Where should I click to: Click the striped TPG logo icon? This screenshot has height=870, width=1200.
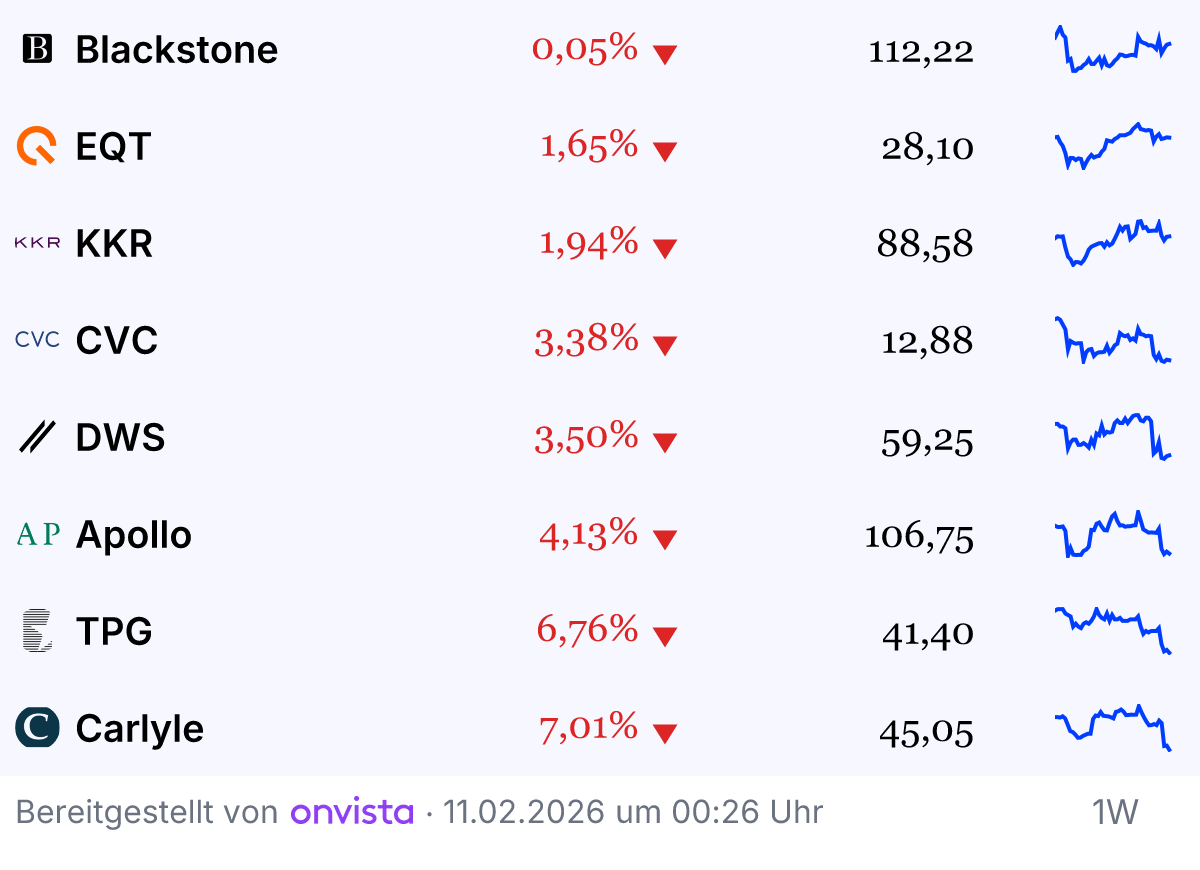pos(37,631)
